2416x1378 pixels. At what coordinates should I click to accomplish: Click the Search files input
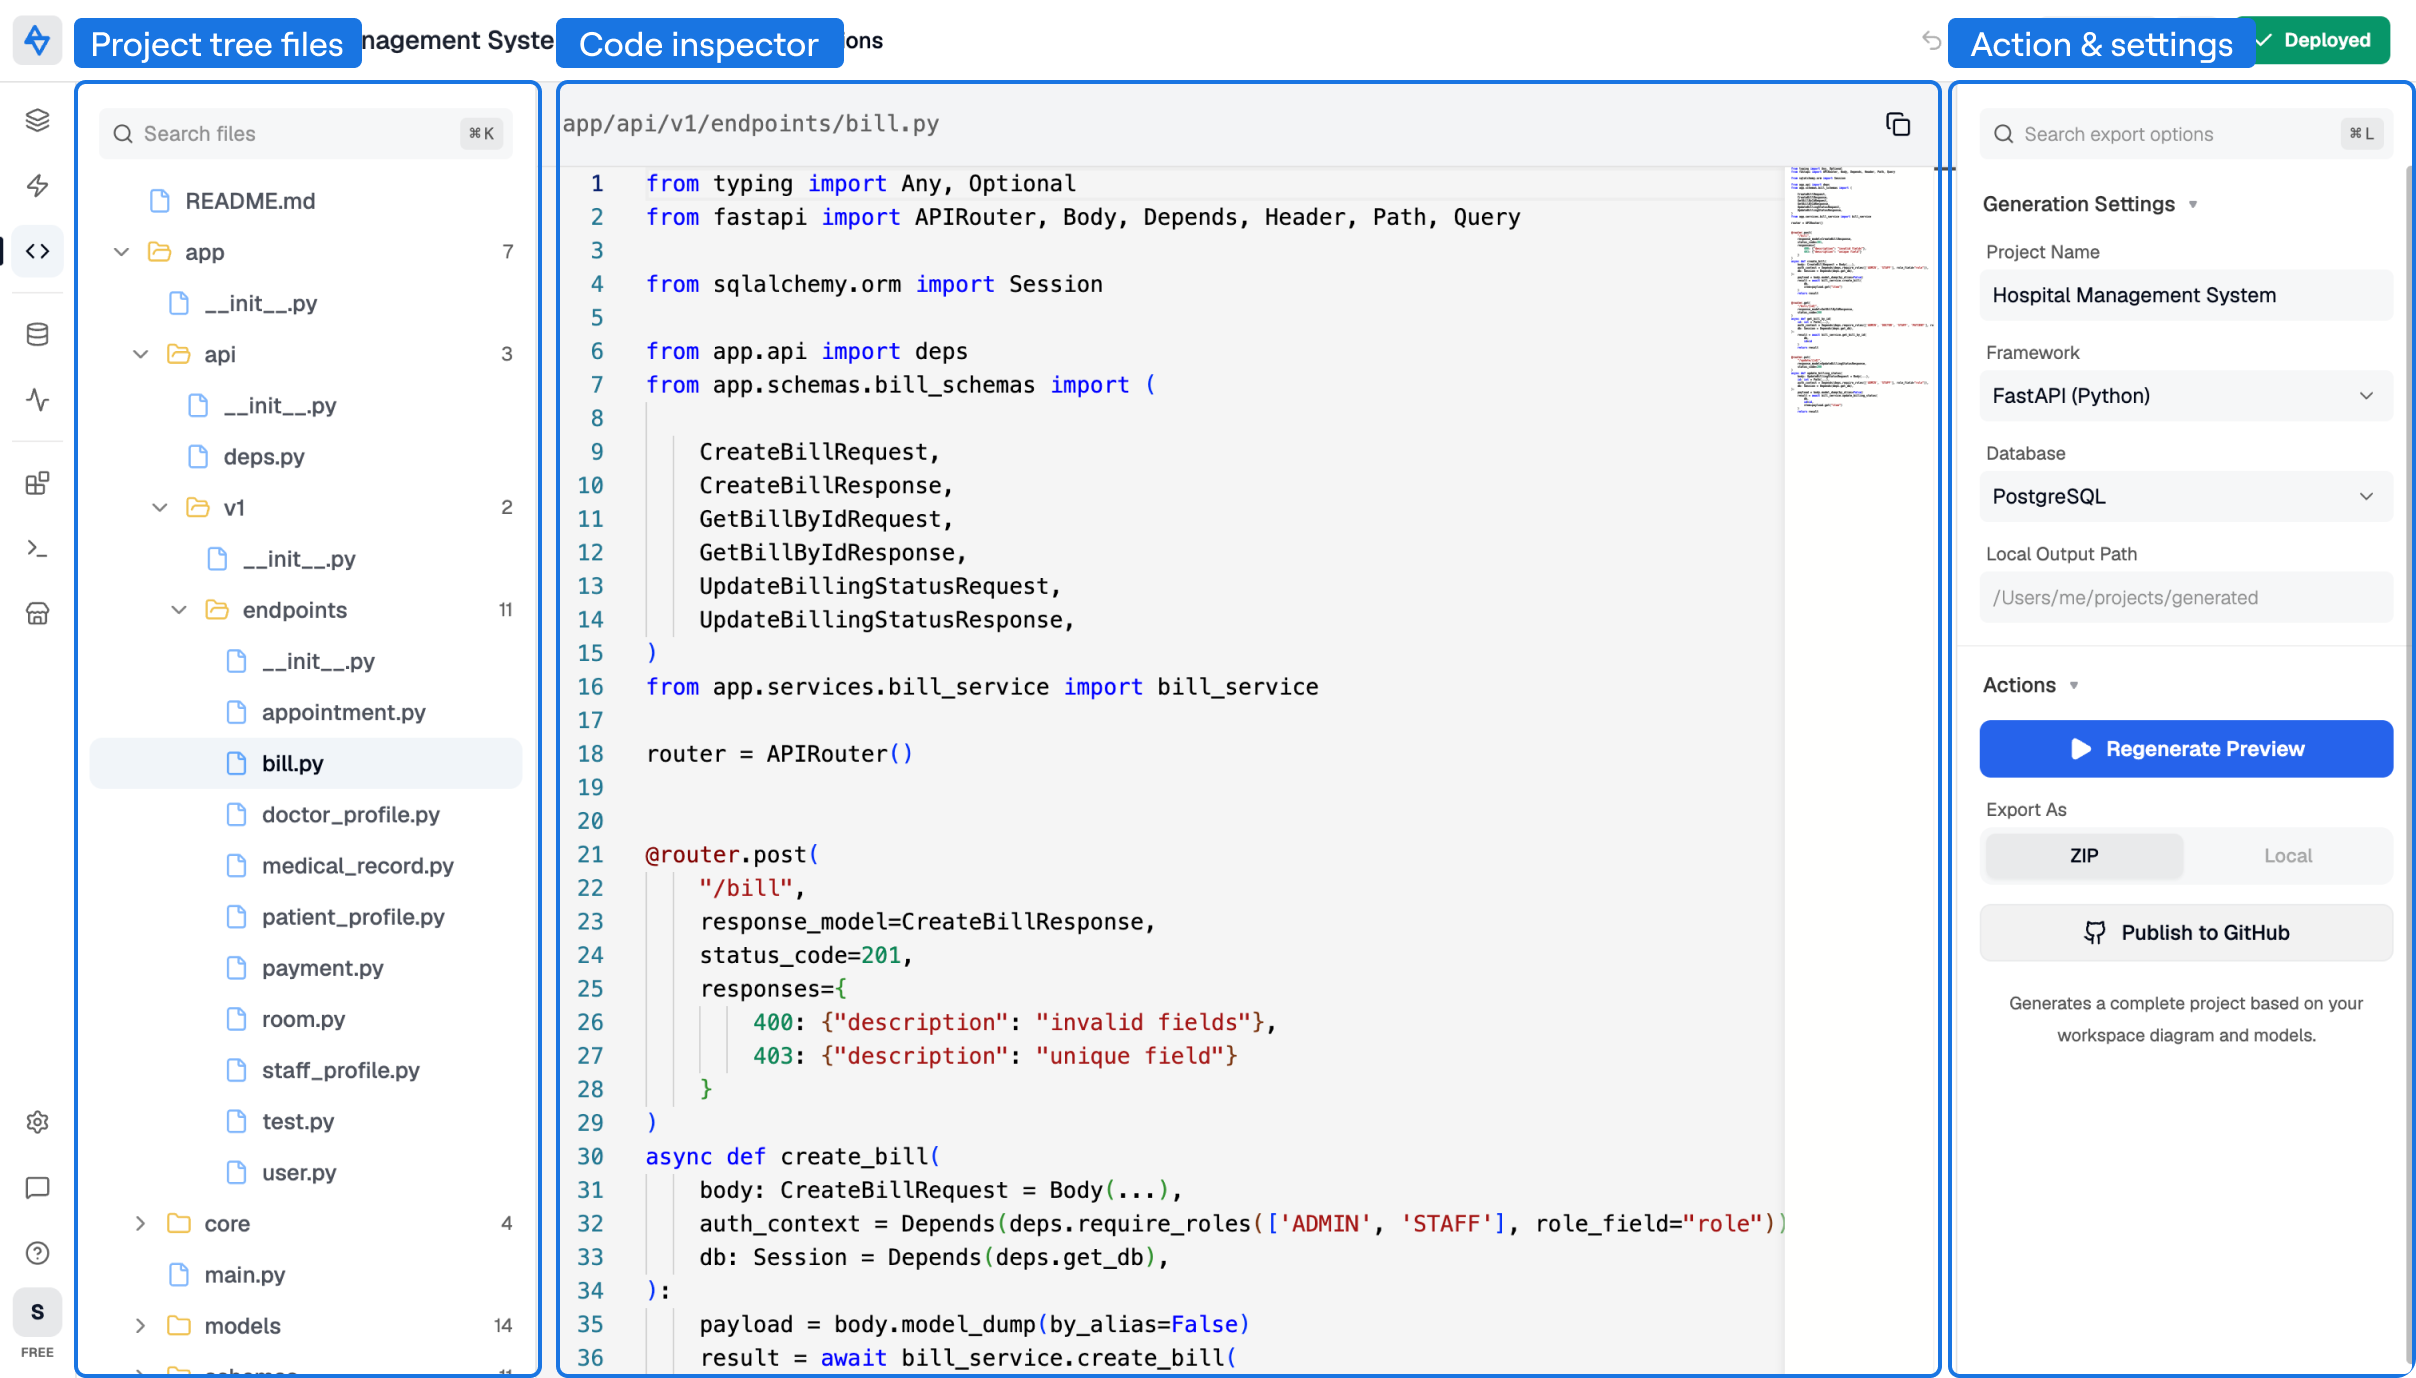point(306,134)
